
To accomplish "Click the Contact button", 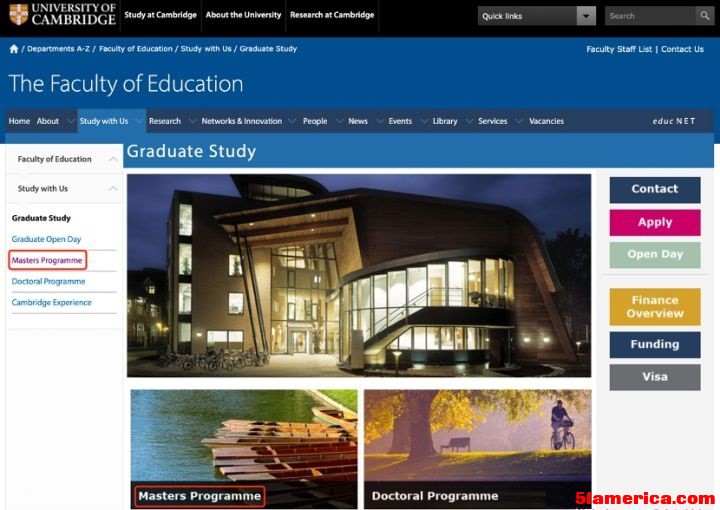I will tap(655, 190).
